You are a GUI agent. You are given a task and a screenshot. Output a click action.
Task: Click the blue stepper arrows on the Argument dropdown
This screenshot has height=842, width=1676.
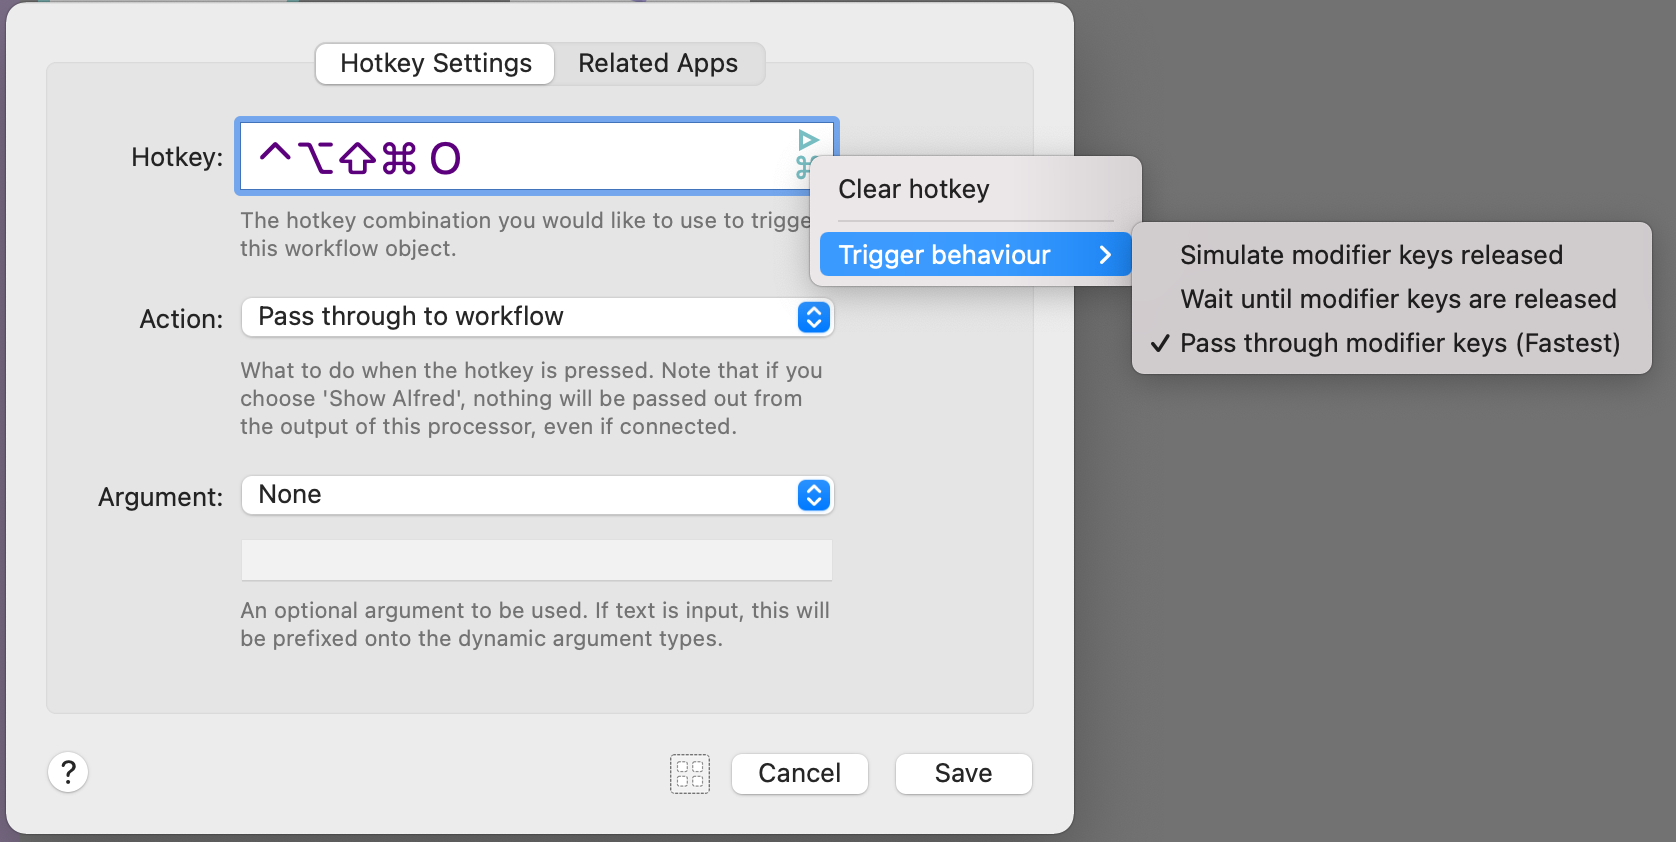[814, 495]
